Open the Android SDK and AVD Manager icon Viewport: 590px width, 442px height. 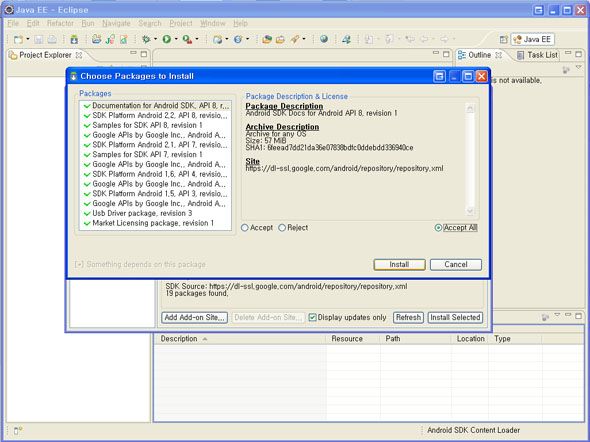pos(74,39)
